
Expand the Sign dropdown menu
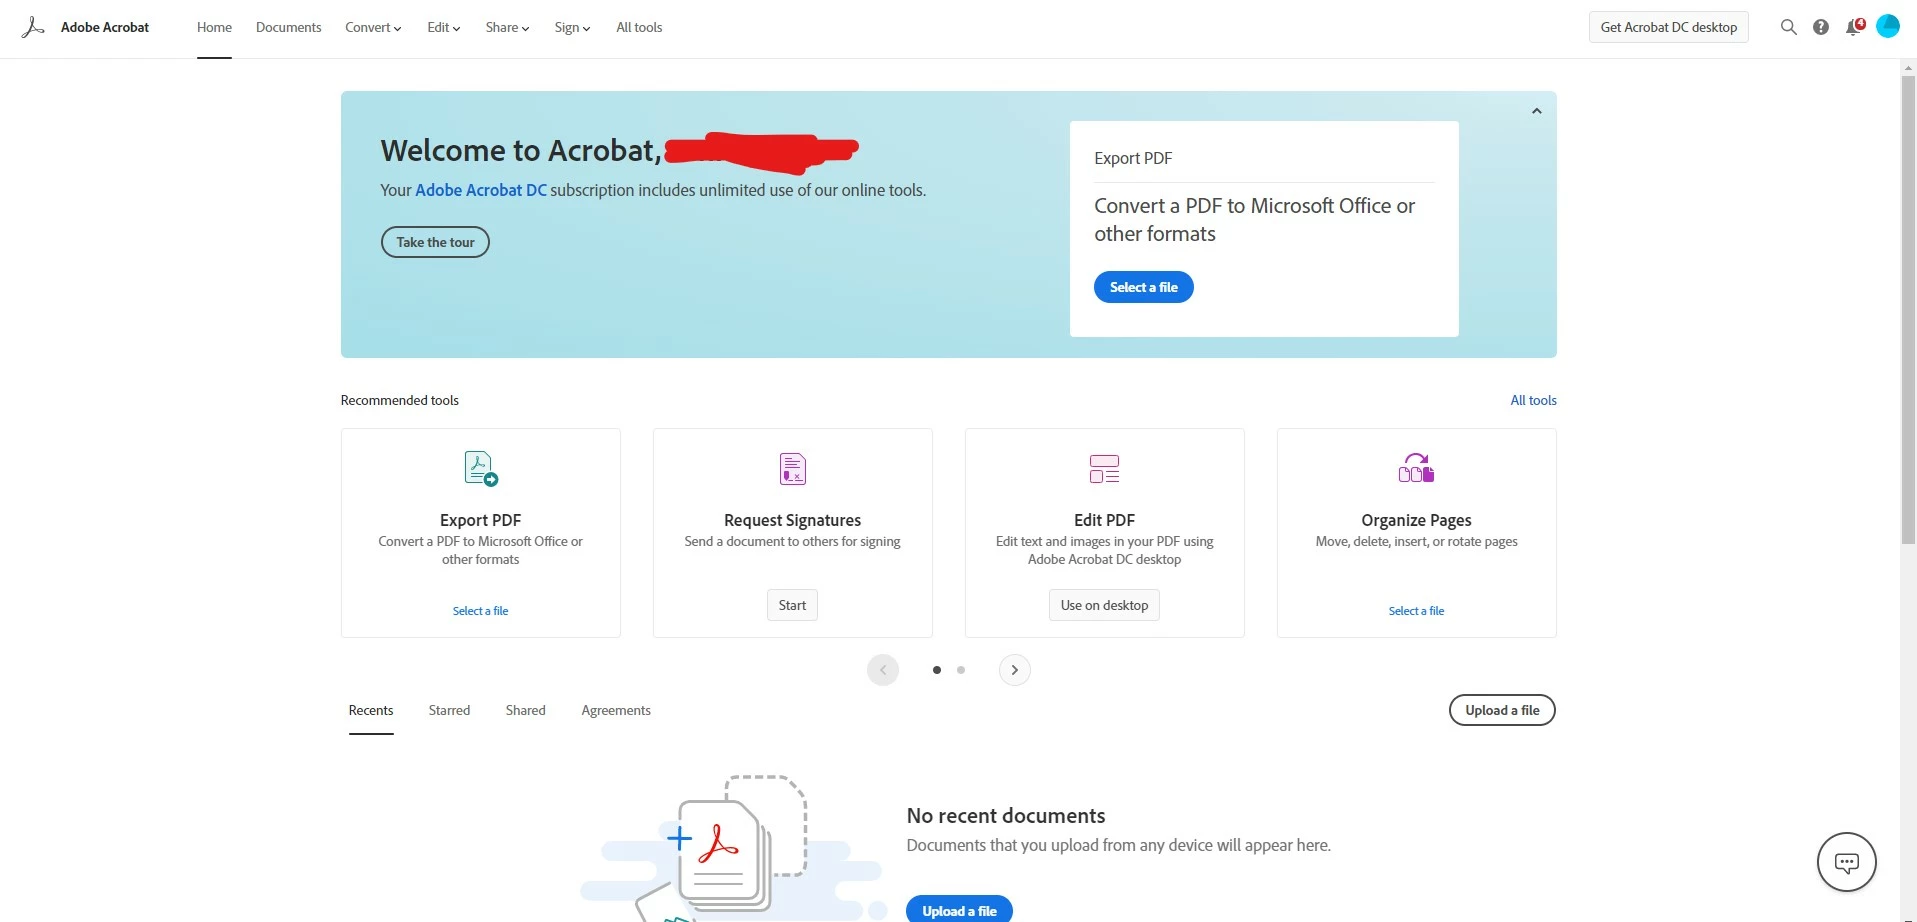[572, 27]
